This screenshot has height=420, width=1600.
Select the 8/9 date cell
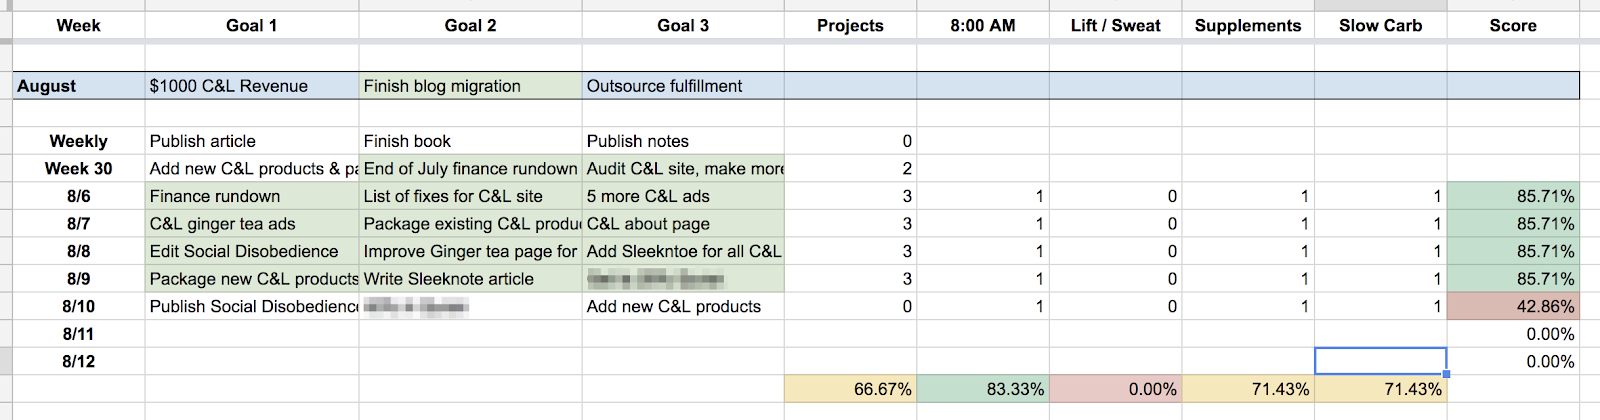point(79,279)
